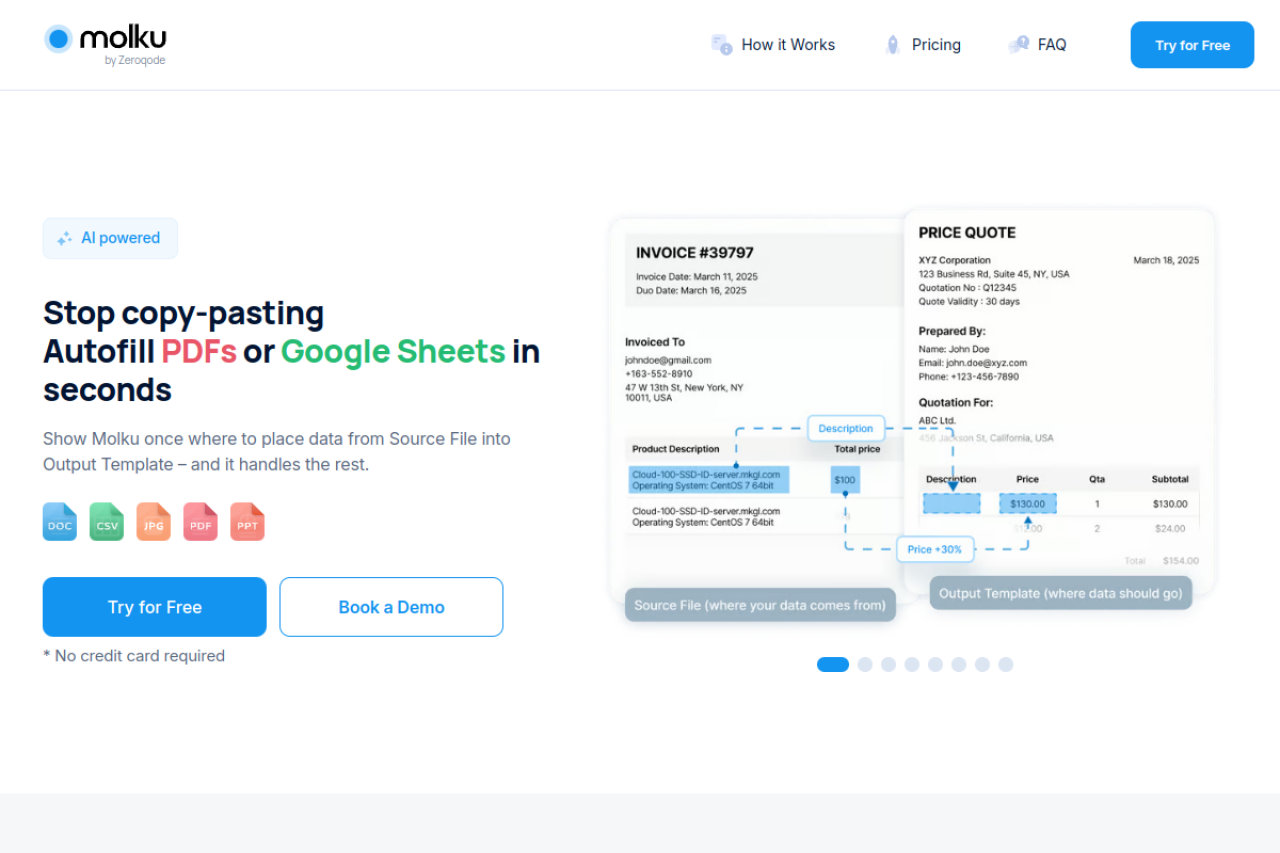Click the PRICE QUOTE title
This screenshot has height=853, width=1280.
tap(967, 233)
